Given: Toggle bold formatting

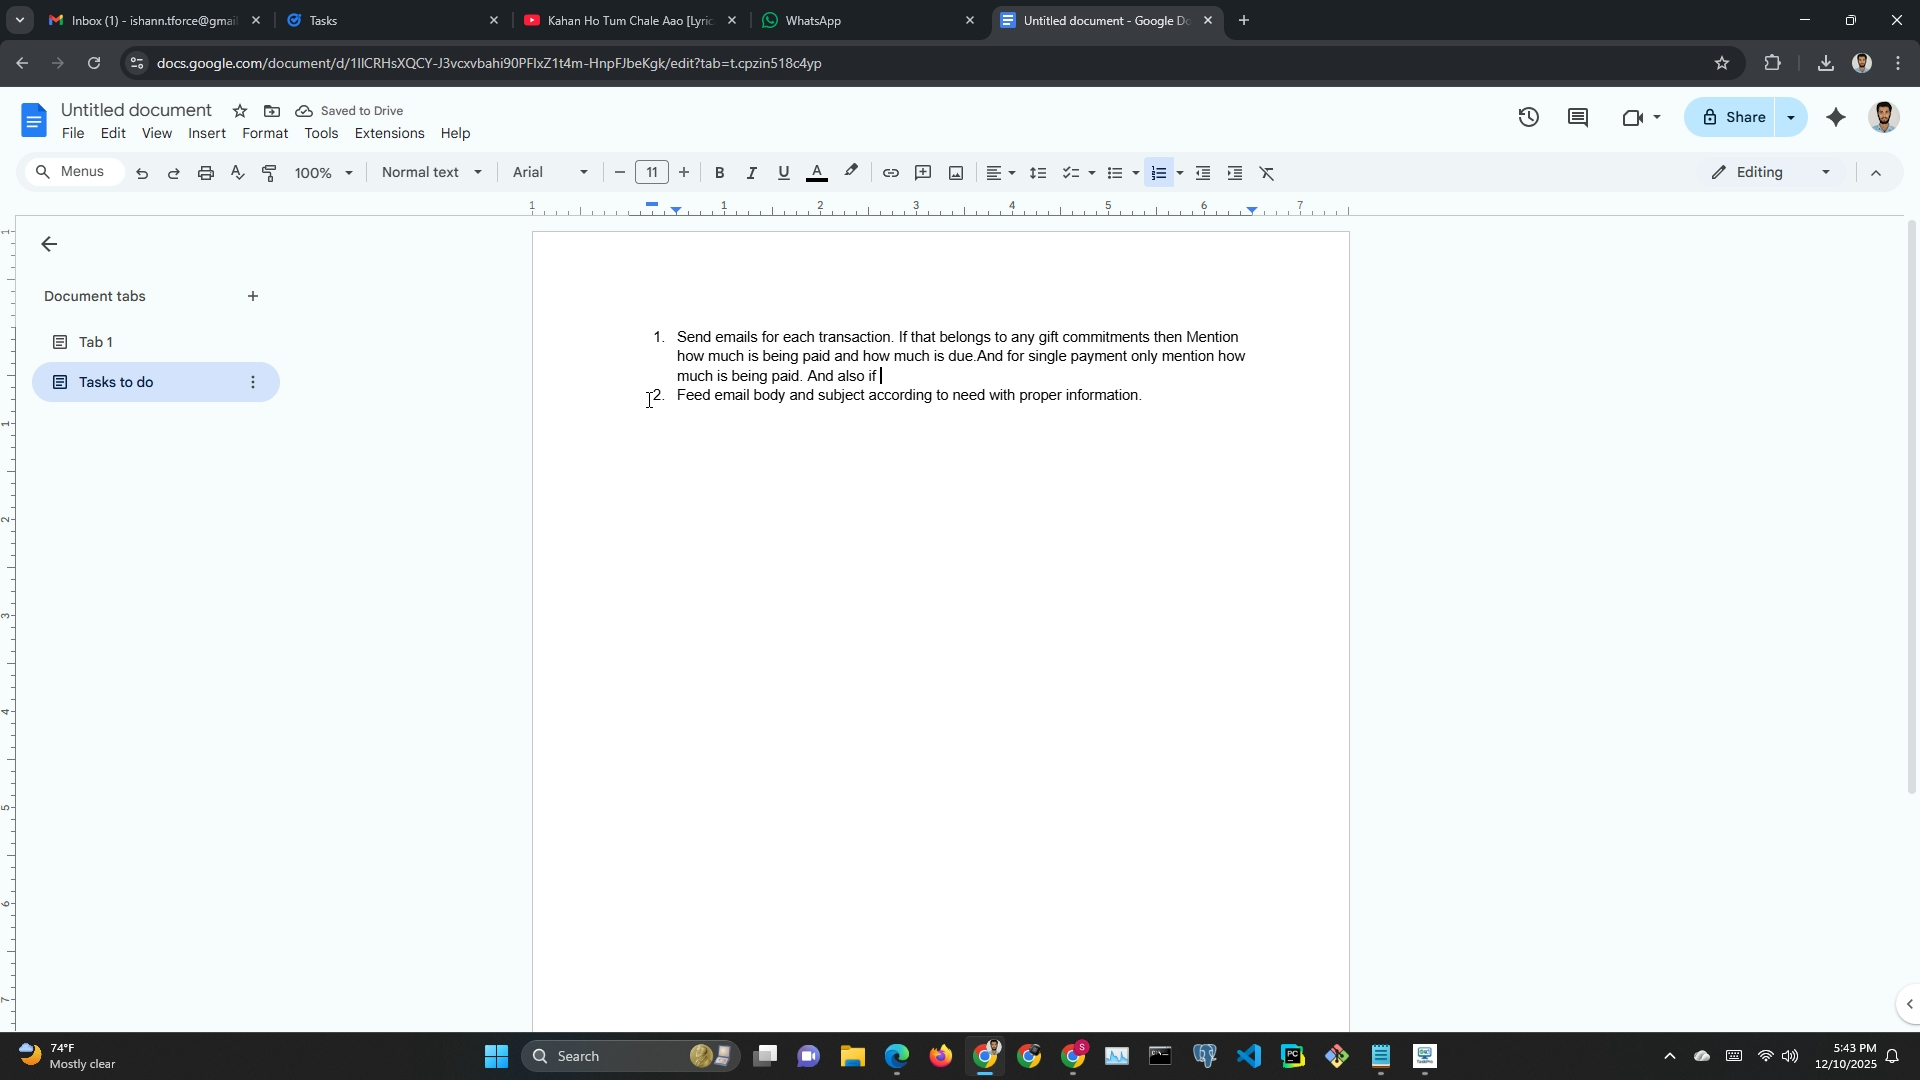Looking at the screenshot, I should (x=719, y=173).
